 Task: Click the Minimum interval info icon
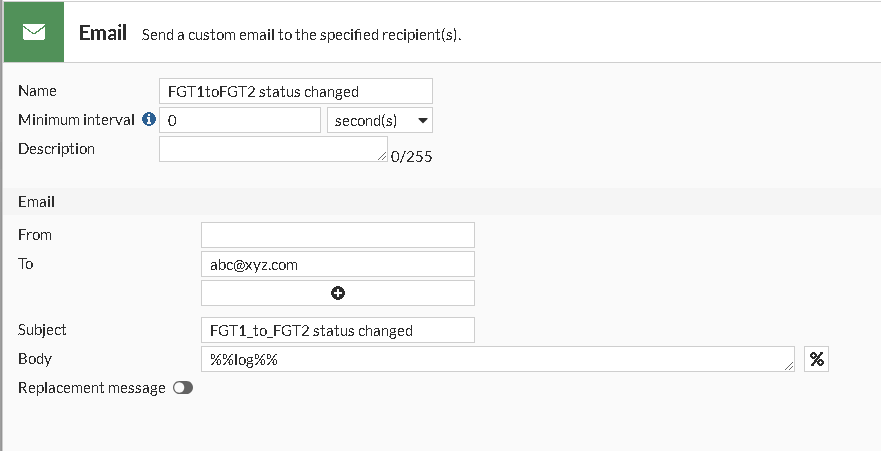click(149, 120)
